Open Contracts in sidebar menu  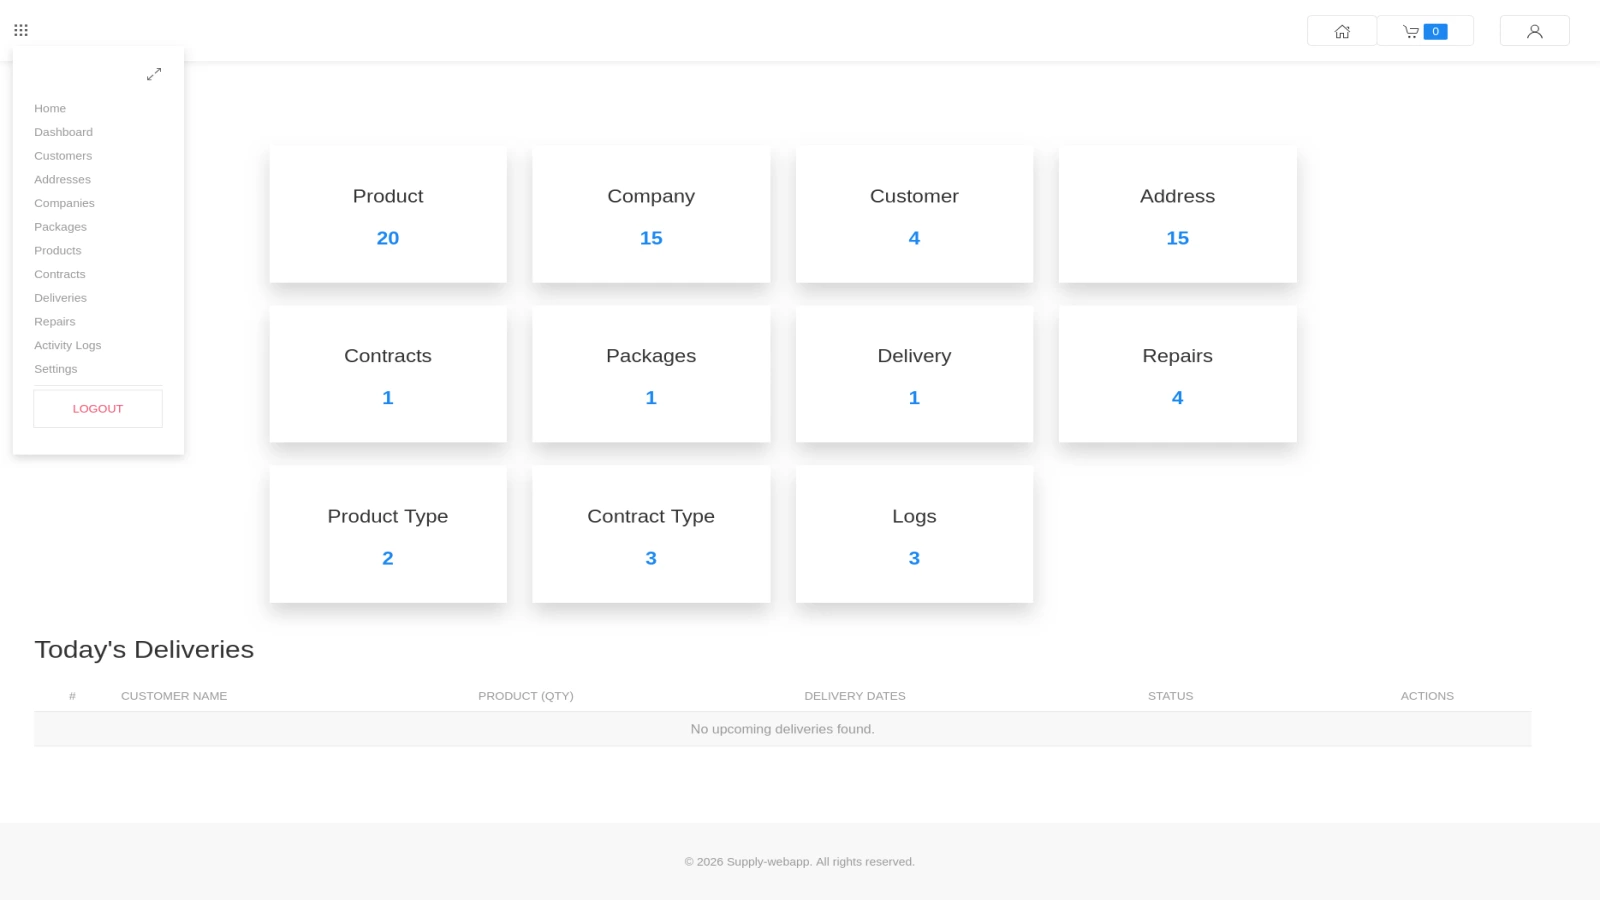point(60,274)
